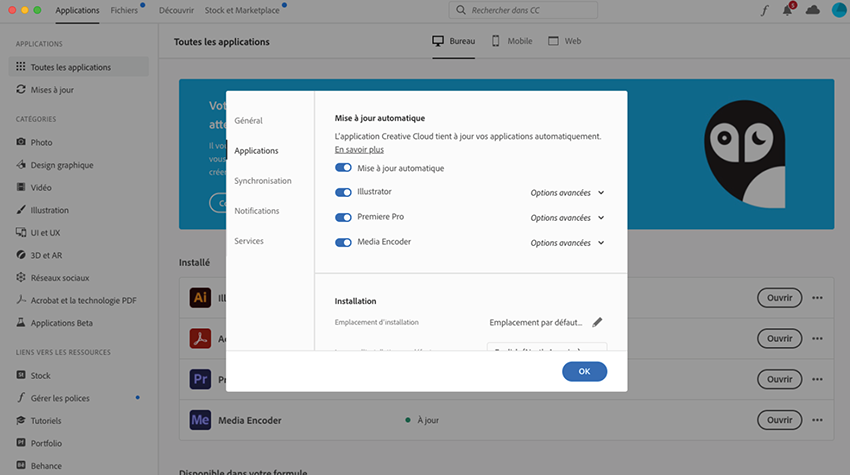Click the 'À jour' status text

click(428, 420)
